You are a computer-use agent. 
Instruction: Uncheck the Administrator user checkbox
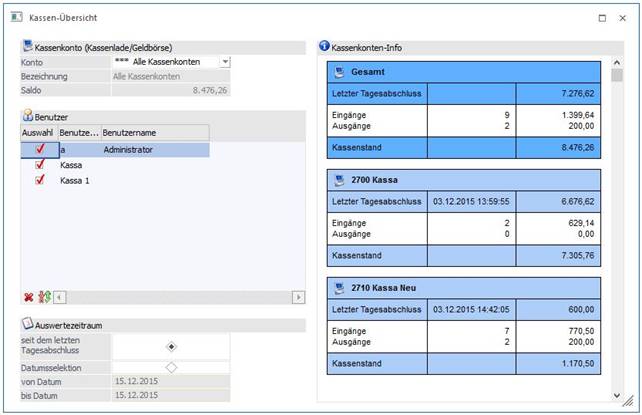[x=40, y=149]
